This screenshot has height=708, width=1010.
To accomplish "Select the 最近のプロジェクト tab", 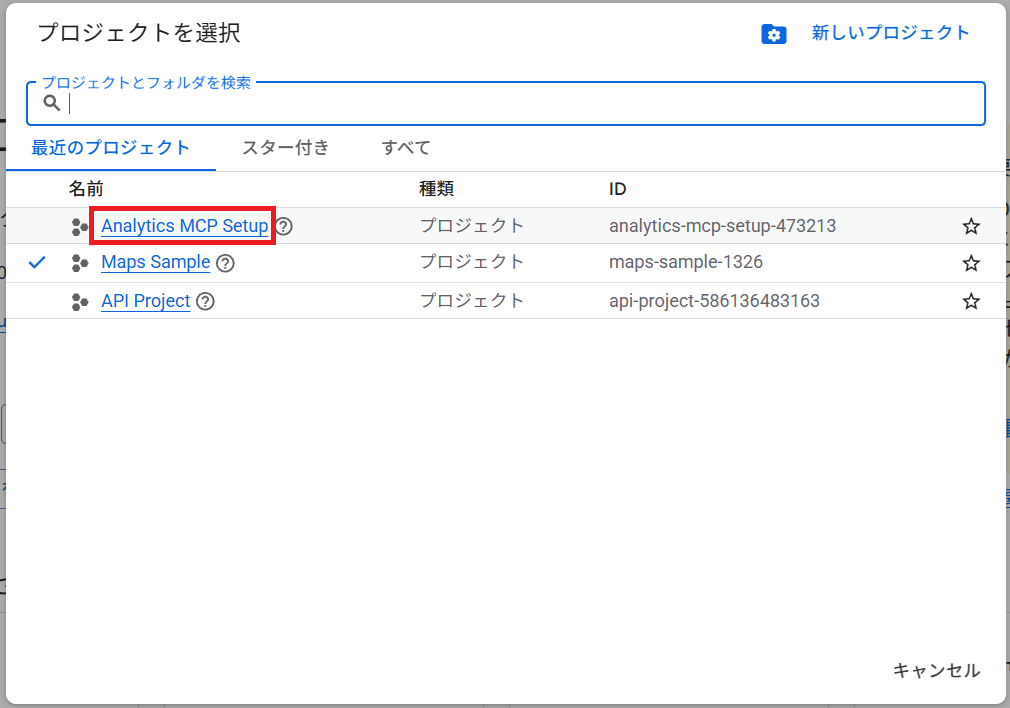I will click(x=110, y=148).
